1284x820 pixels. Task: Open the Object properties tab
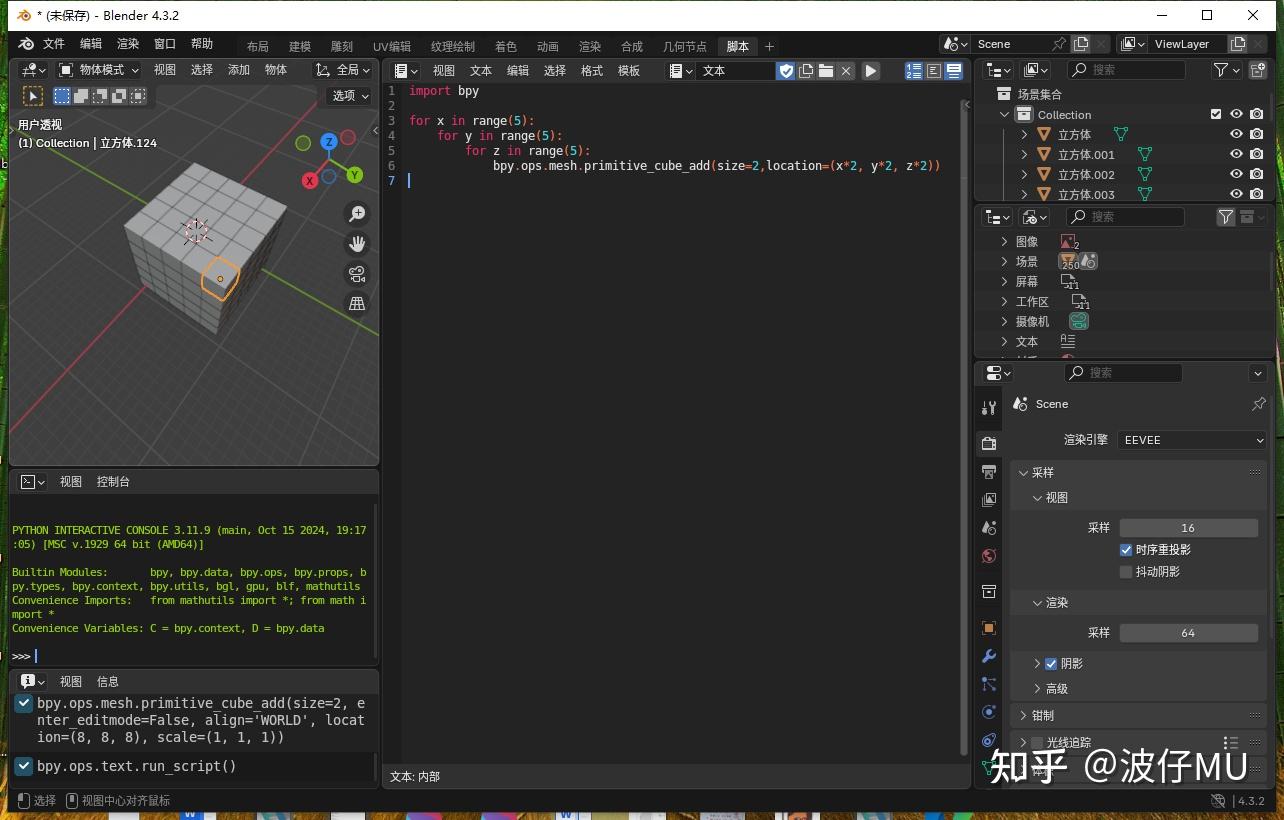[x=988, y=628]
